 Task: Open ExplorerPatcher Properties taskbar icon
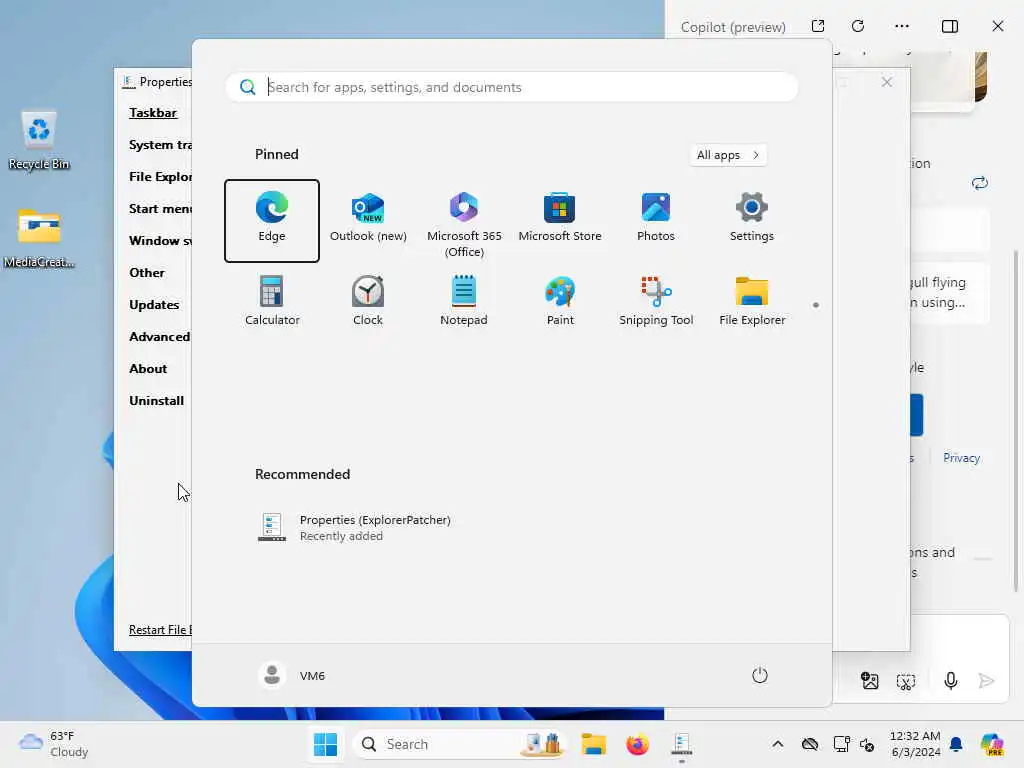681,744
